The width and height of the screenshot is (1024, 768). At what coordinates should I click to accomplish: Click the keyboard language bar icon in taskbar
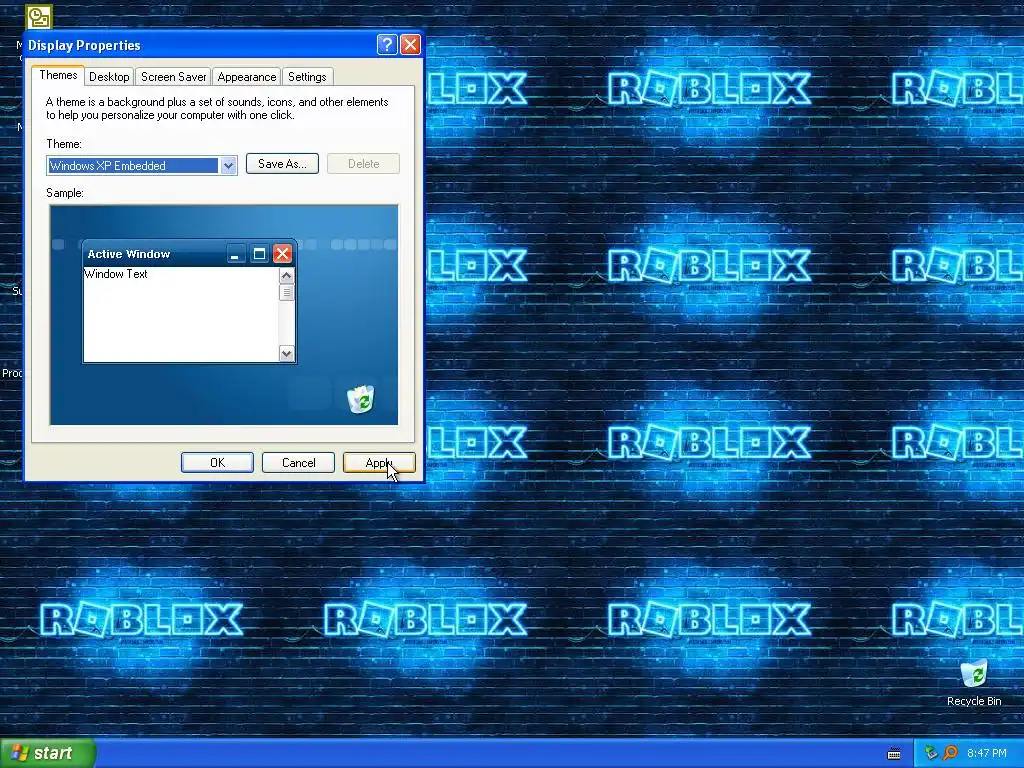pos(894,754)
